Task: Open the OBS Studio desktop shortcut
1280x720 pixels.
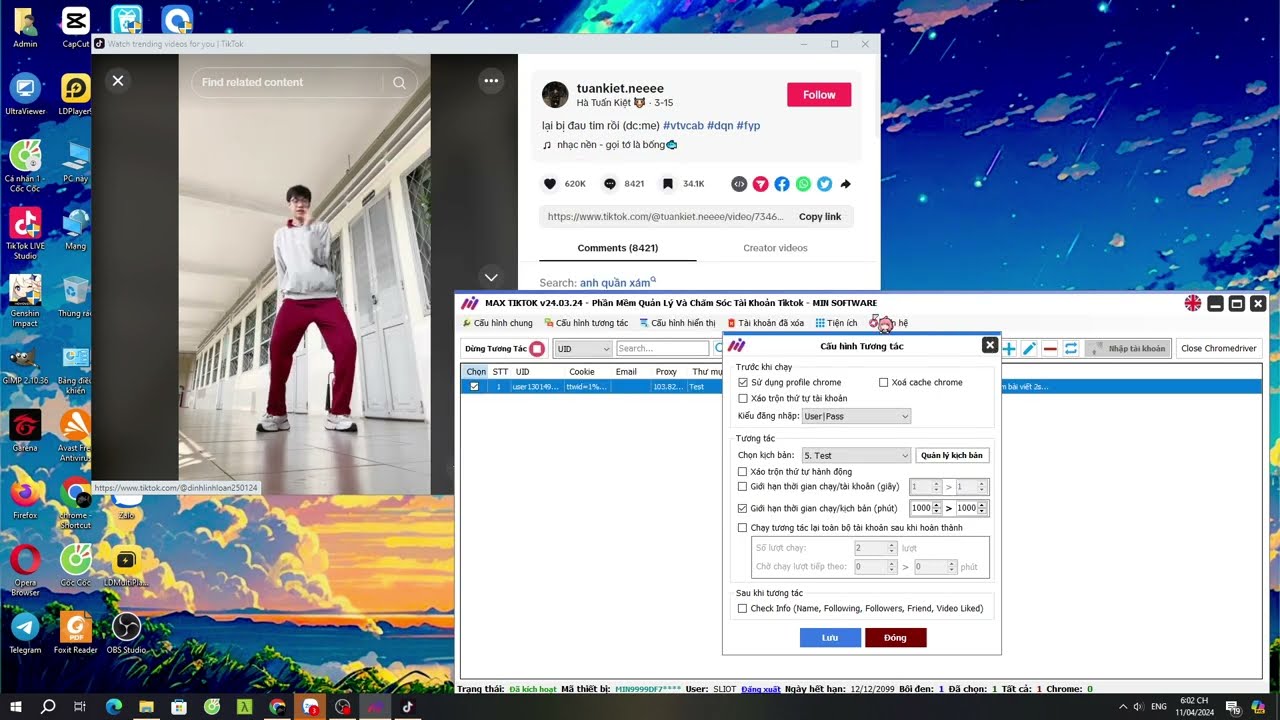Action: tap(126, 632)
